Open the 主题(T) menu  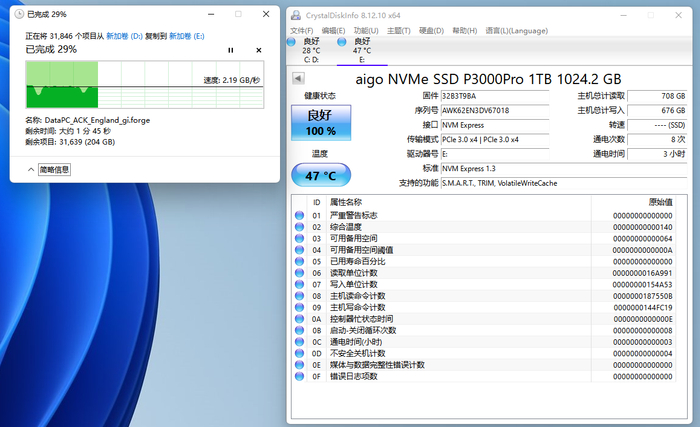(398, 30)
